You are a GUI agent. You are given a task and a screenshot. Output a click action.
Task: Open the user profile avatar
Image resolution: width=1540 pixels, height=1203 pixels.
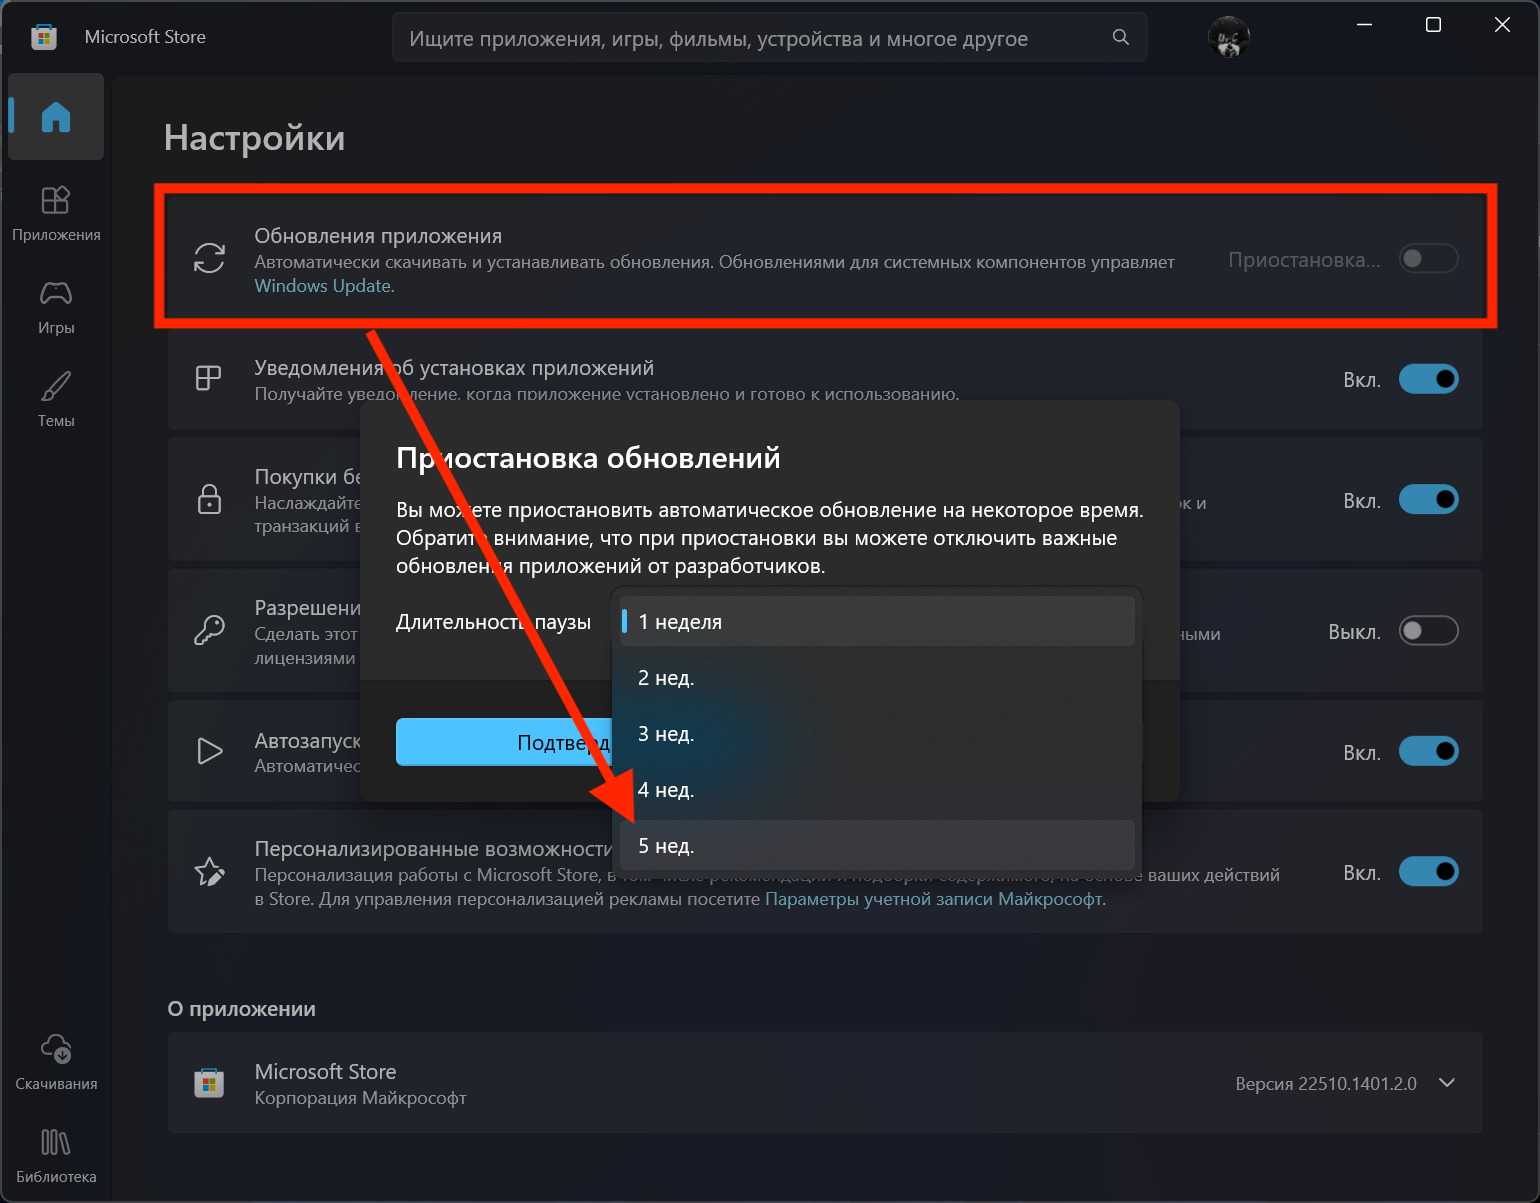tap(1229, 37)
